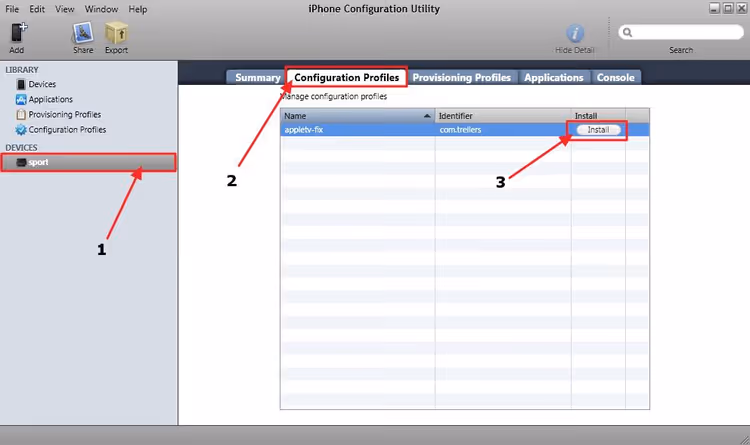Image resolution: width=750 pixels, height=445 pixels.
Task: Open the Window menu
Action: 101,9
